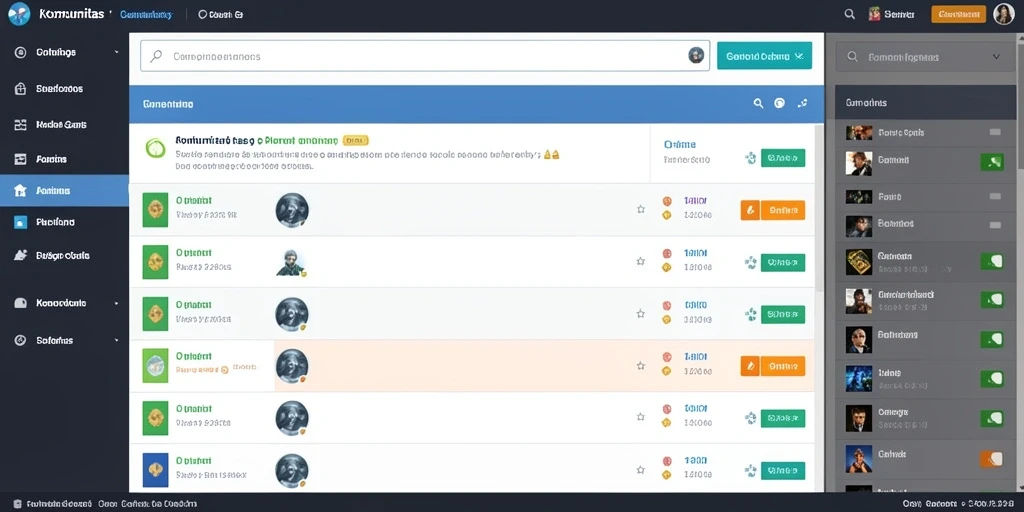Click teal gear icon in soldier row

click(x=750, y=263)
